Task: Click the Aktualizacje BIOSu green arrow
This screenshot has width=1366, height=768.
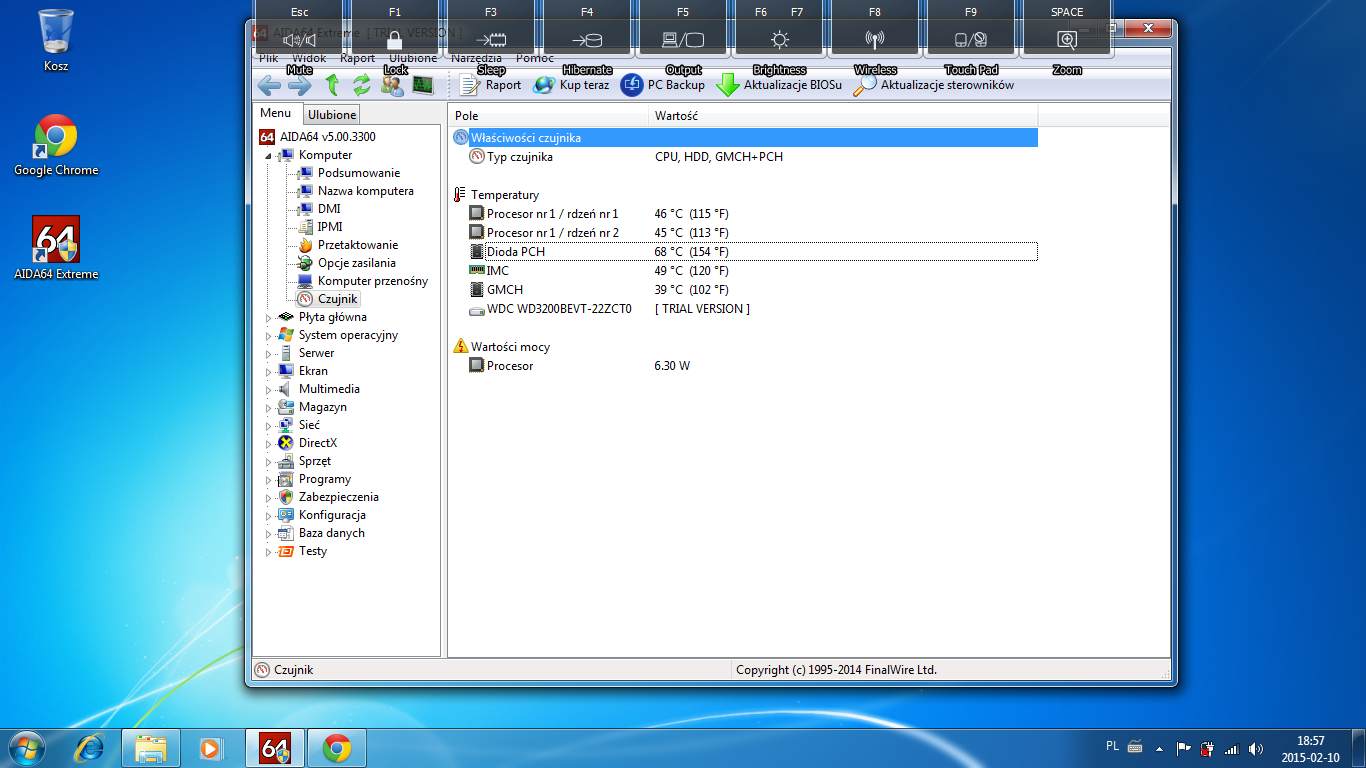Action: point(727,85)
